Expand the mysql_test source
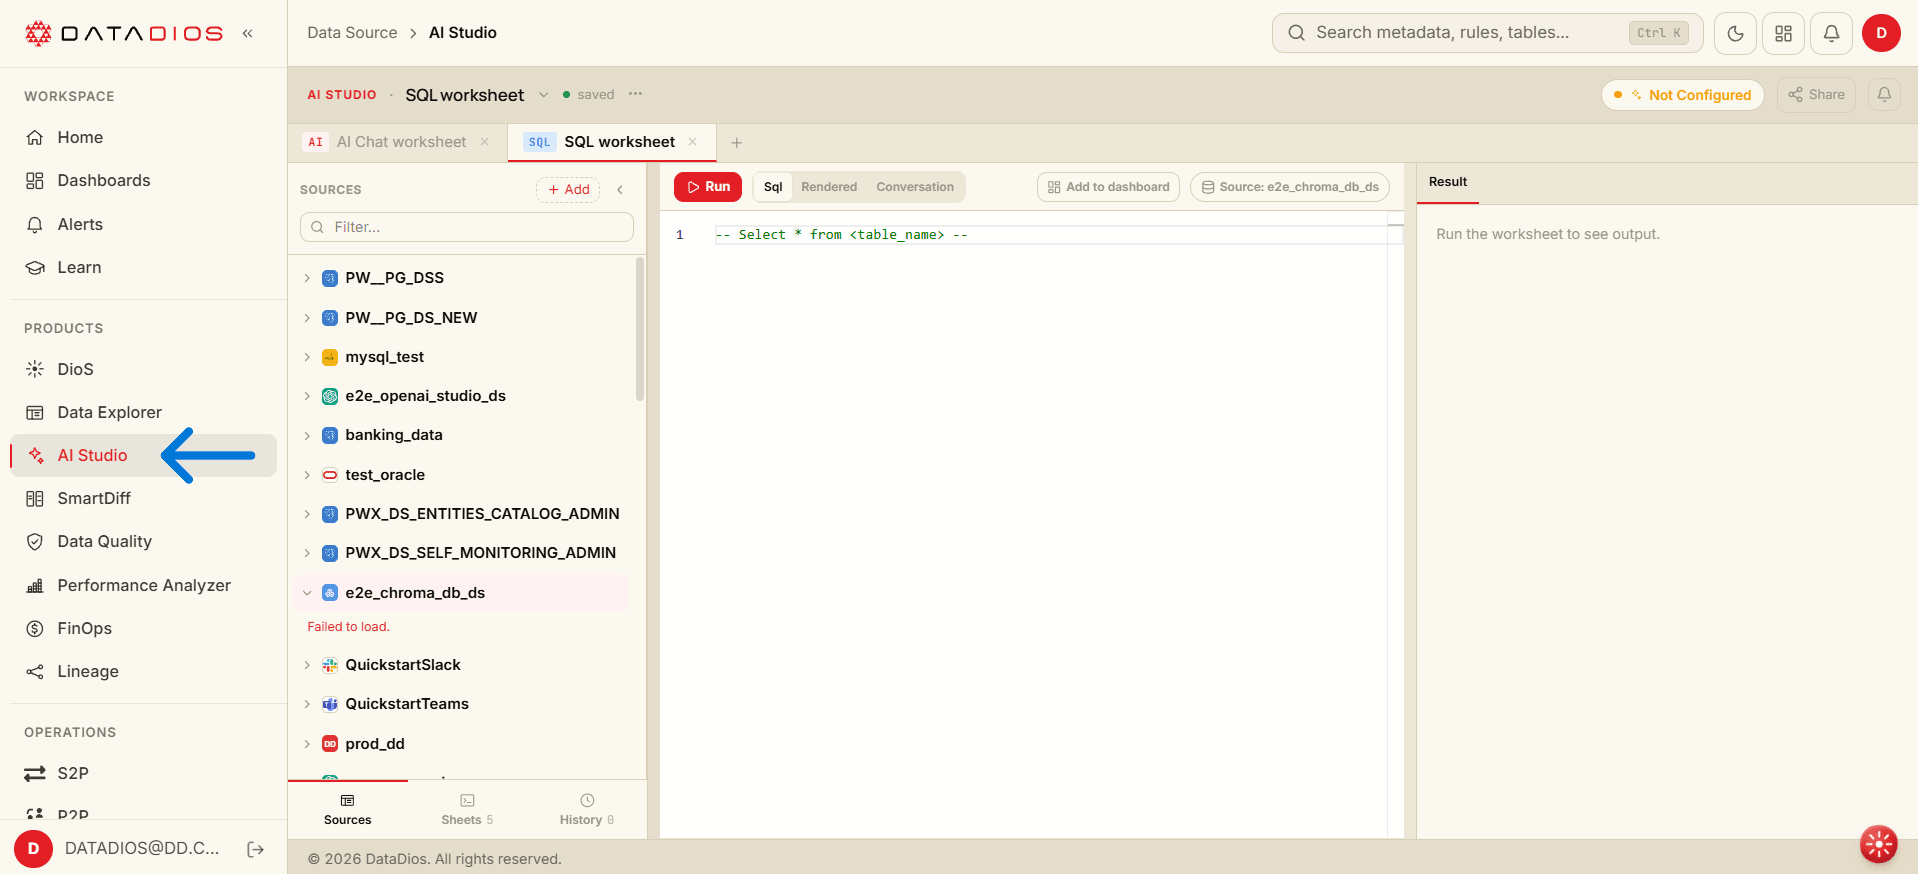 pyautogui.click(x=307, y=357)
